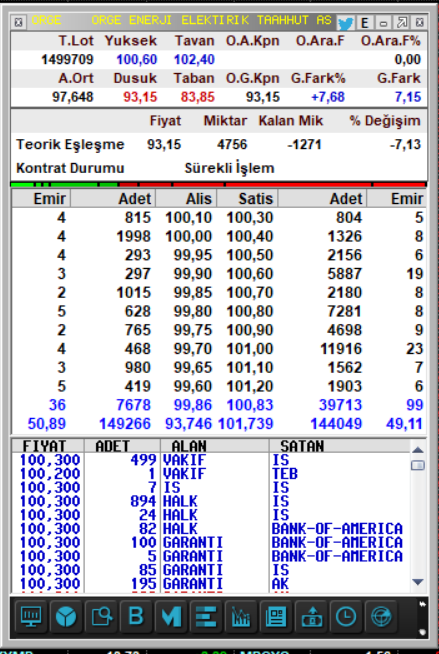The height and width of the screenshot is (654, 439).
Task: Click the document search magnifier icon
Action: click(x=101, y=616)
